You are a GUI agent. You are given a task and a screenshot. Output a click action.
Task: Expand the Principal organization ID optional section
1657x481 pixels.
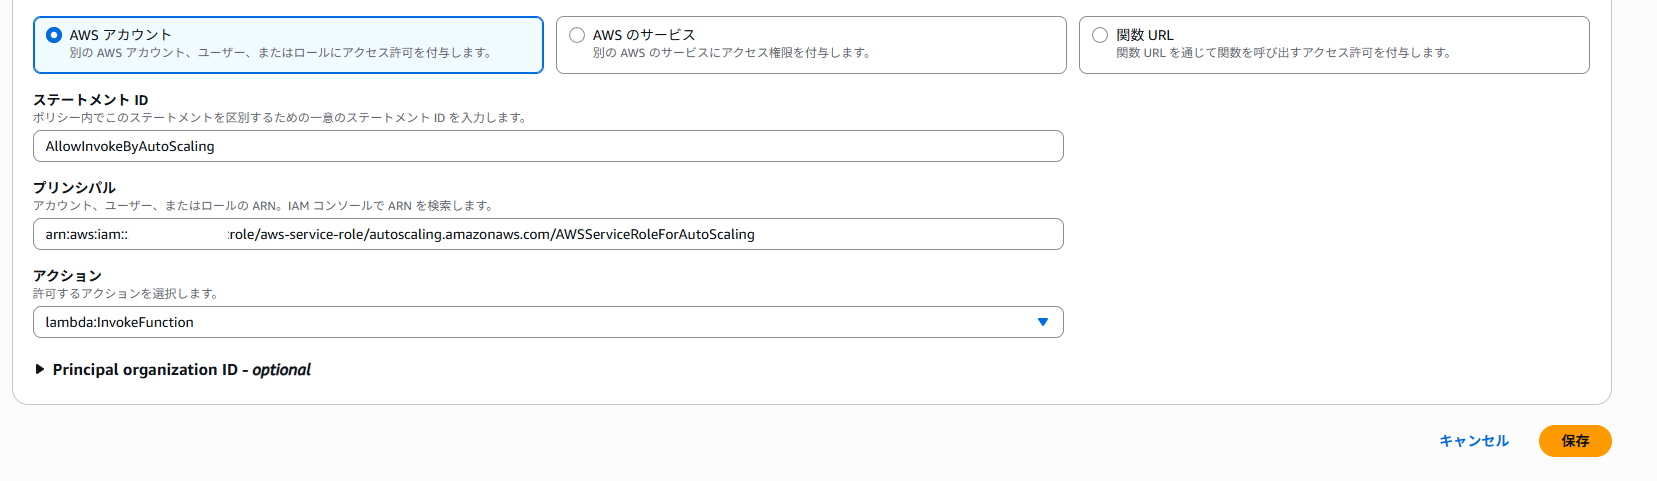pyautogui.click(x=181, y=370)
